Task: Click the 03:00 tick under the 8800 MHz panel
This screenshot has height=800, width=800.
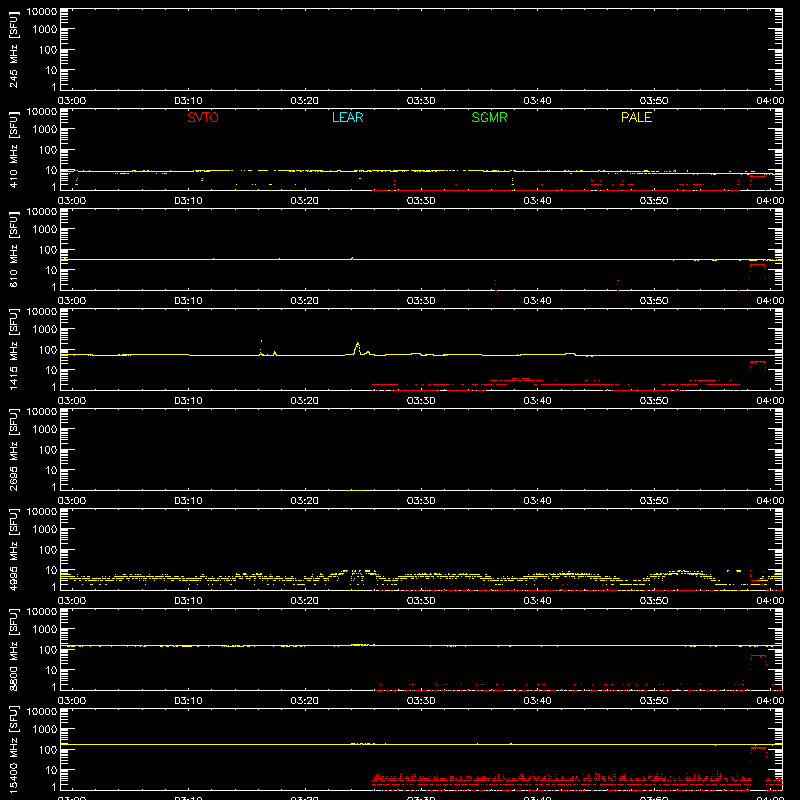Action: (x=72, y=701)
